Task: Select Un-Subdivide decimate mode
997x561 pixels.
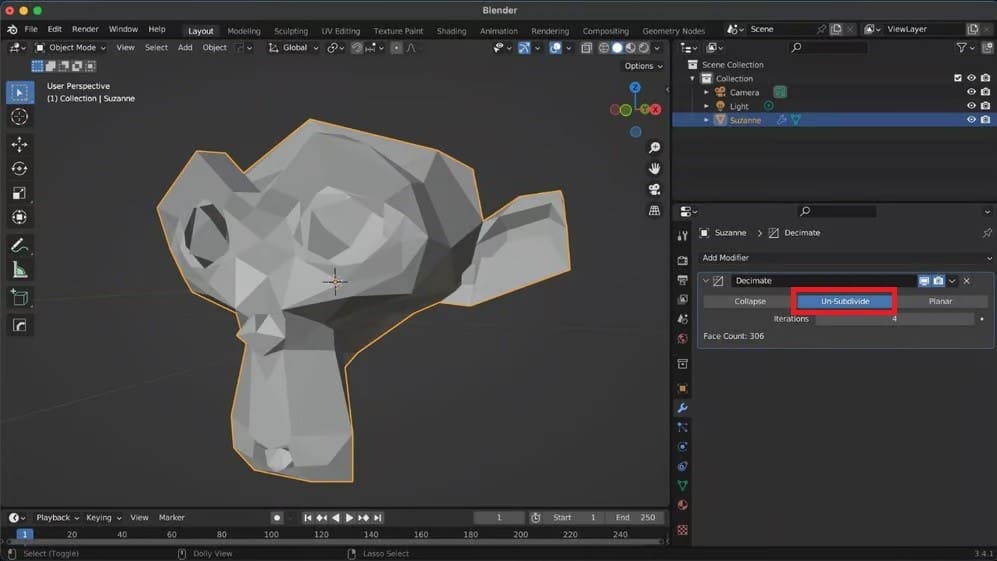Action: 844,301
